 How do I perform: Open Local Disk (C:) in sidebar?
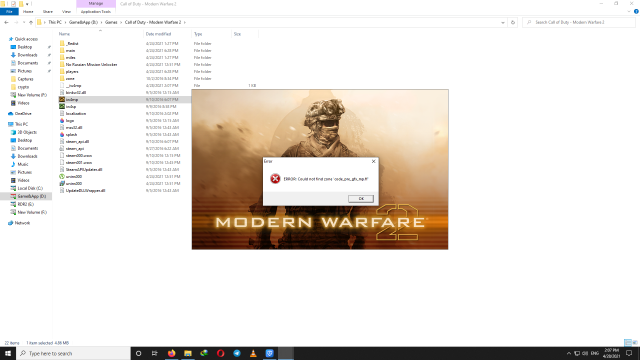[x=30, y=188]
